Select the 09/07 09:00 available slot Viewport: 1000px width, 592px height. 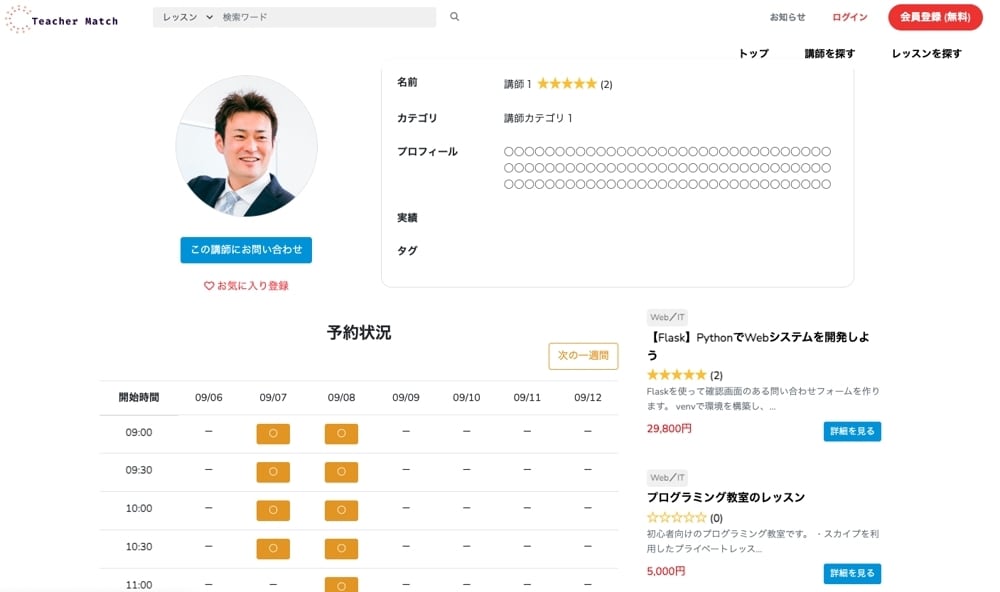(x=273, y=433)
